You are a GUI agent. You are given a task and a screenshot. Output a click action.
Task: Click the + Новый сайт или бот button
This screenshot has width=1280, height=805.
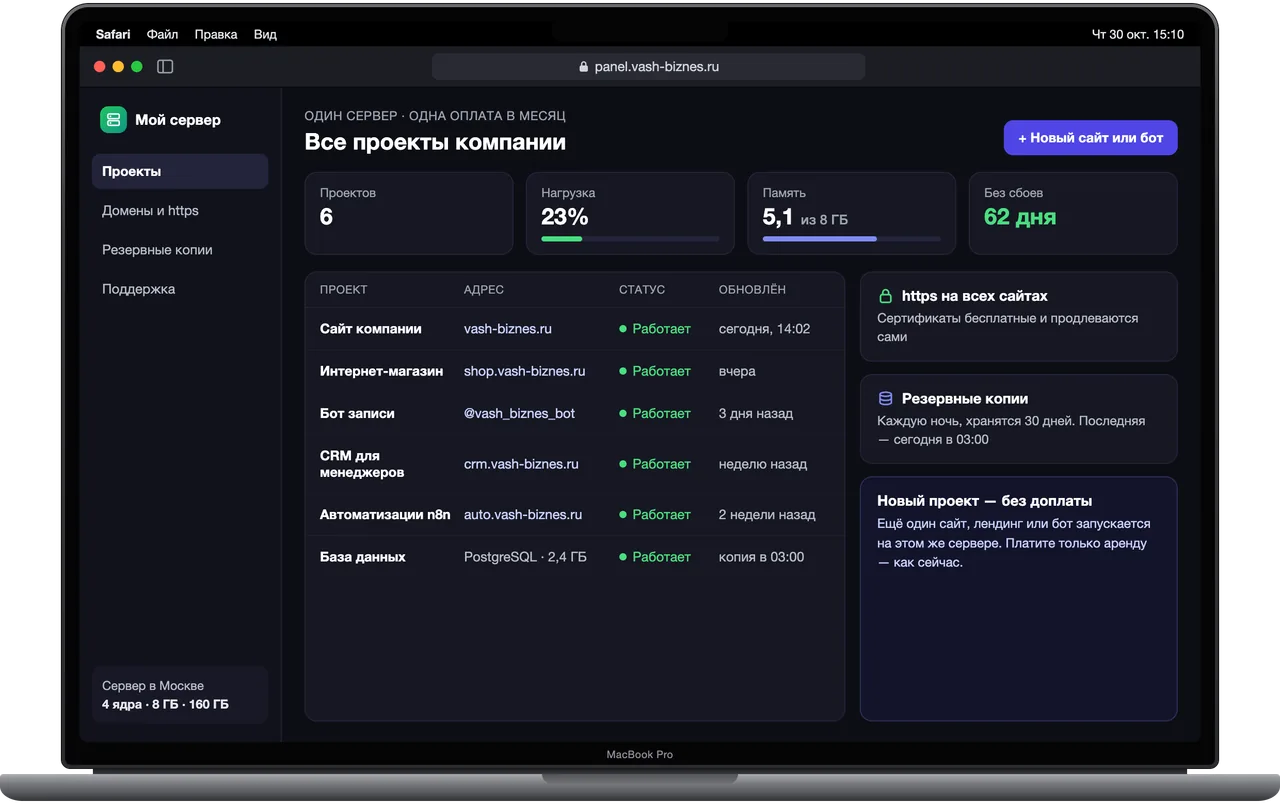(x=1091, y=138)
